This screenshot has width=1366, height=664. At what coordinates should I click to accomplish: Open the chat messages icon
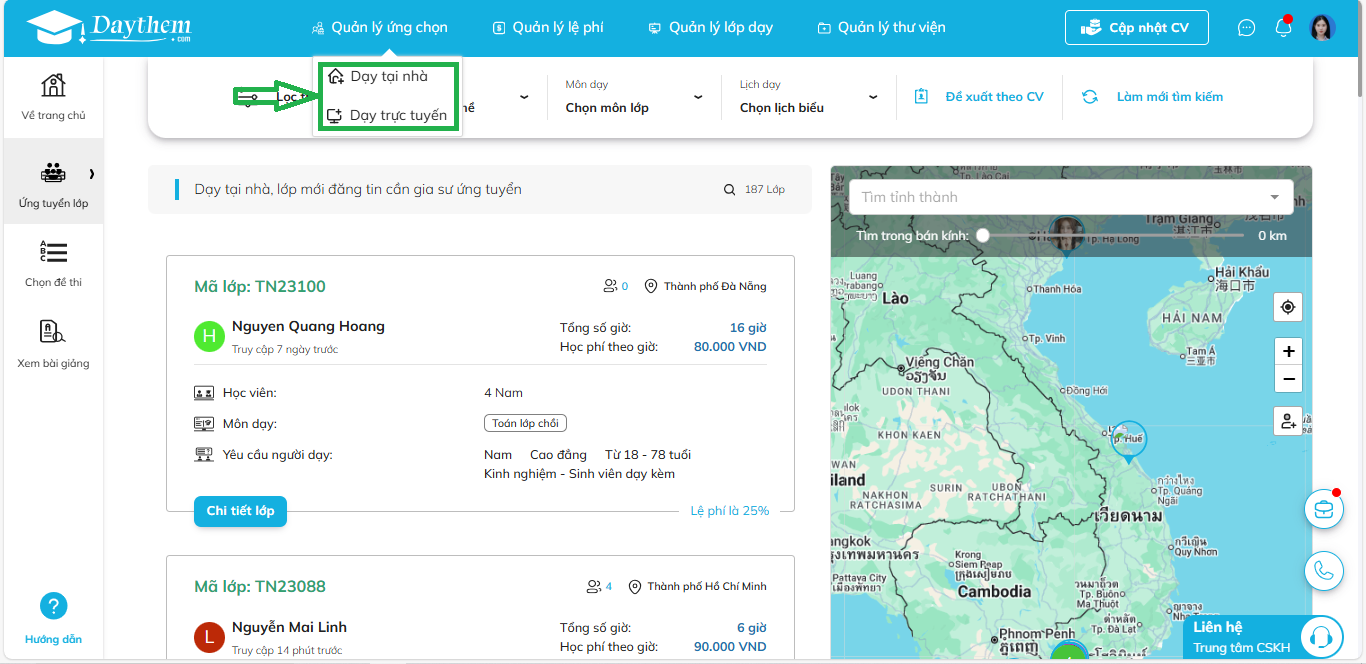click(1246, 28)
